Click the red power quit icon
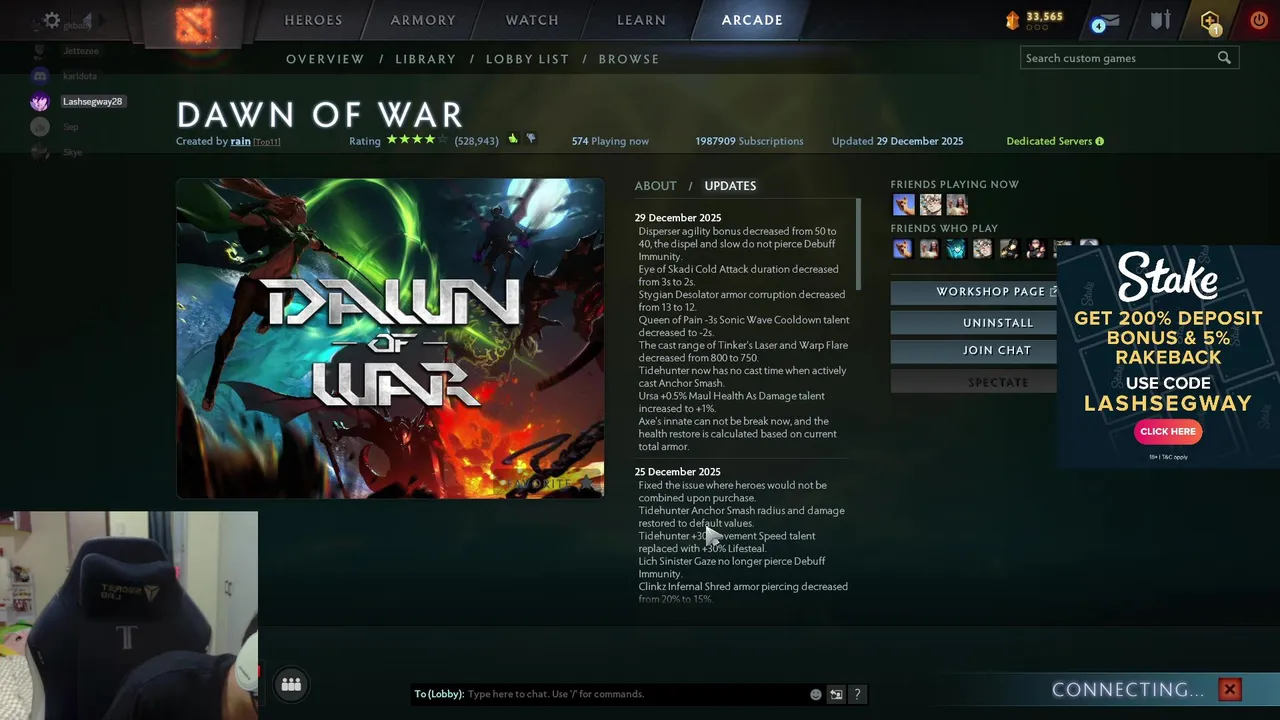This screenshot has width=1280, height=720. pos(1259,20)
